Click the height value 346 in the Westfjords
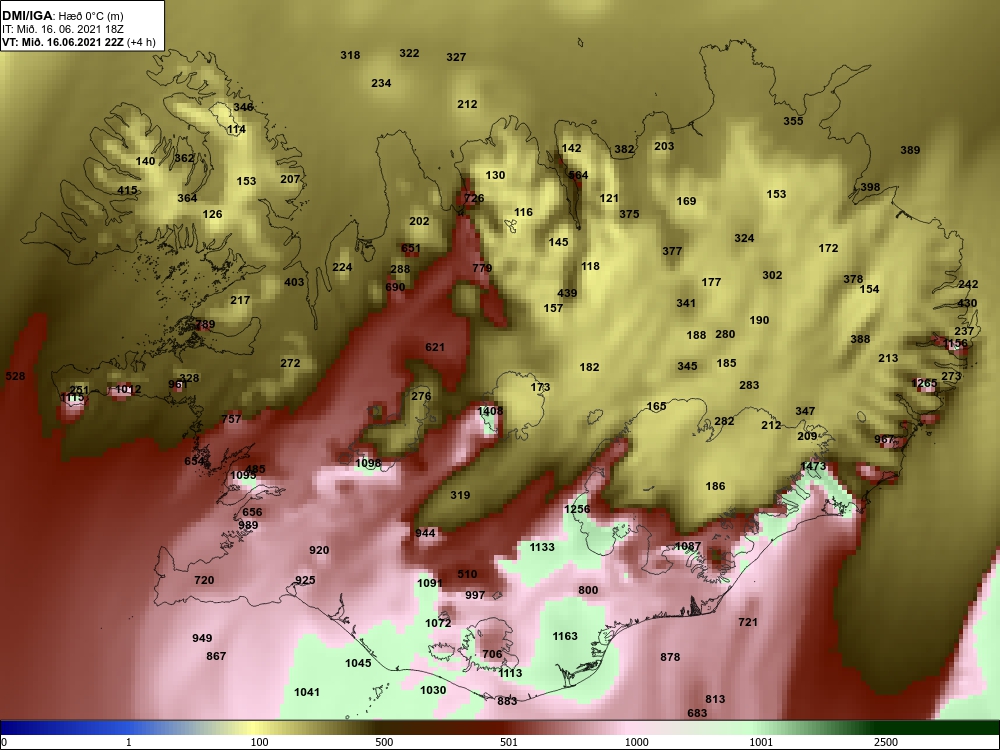The height and width of the screenshot is (750, 1000). coord(243,107)
